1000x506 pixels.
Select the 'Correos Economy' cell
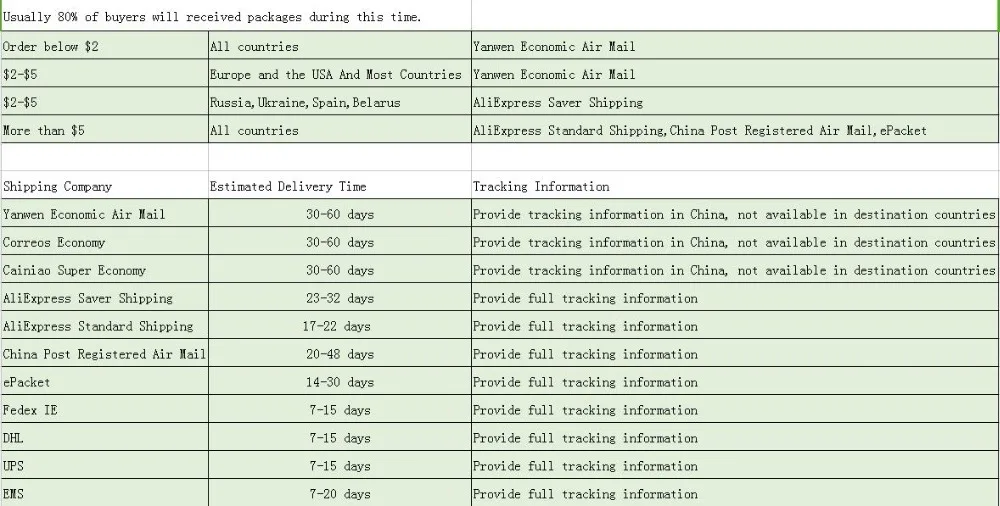(105, 242)
